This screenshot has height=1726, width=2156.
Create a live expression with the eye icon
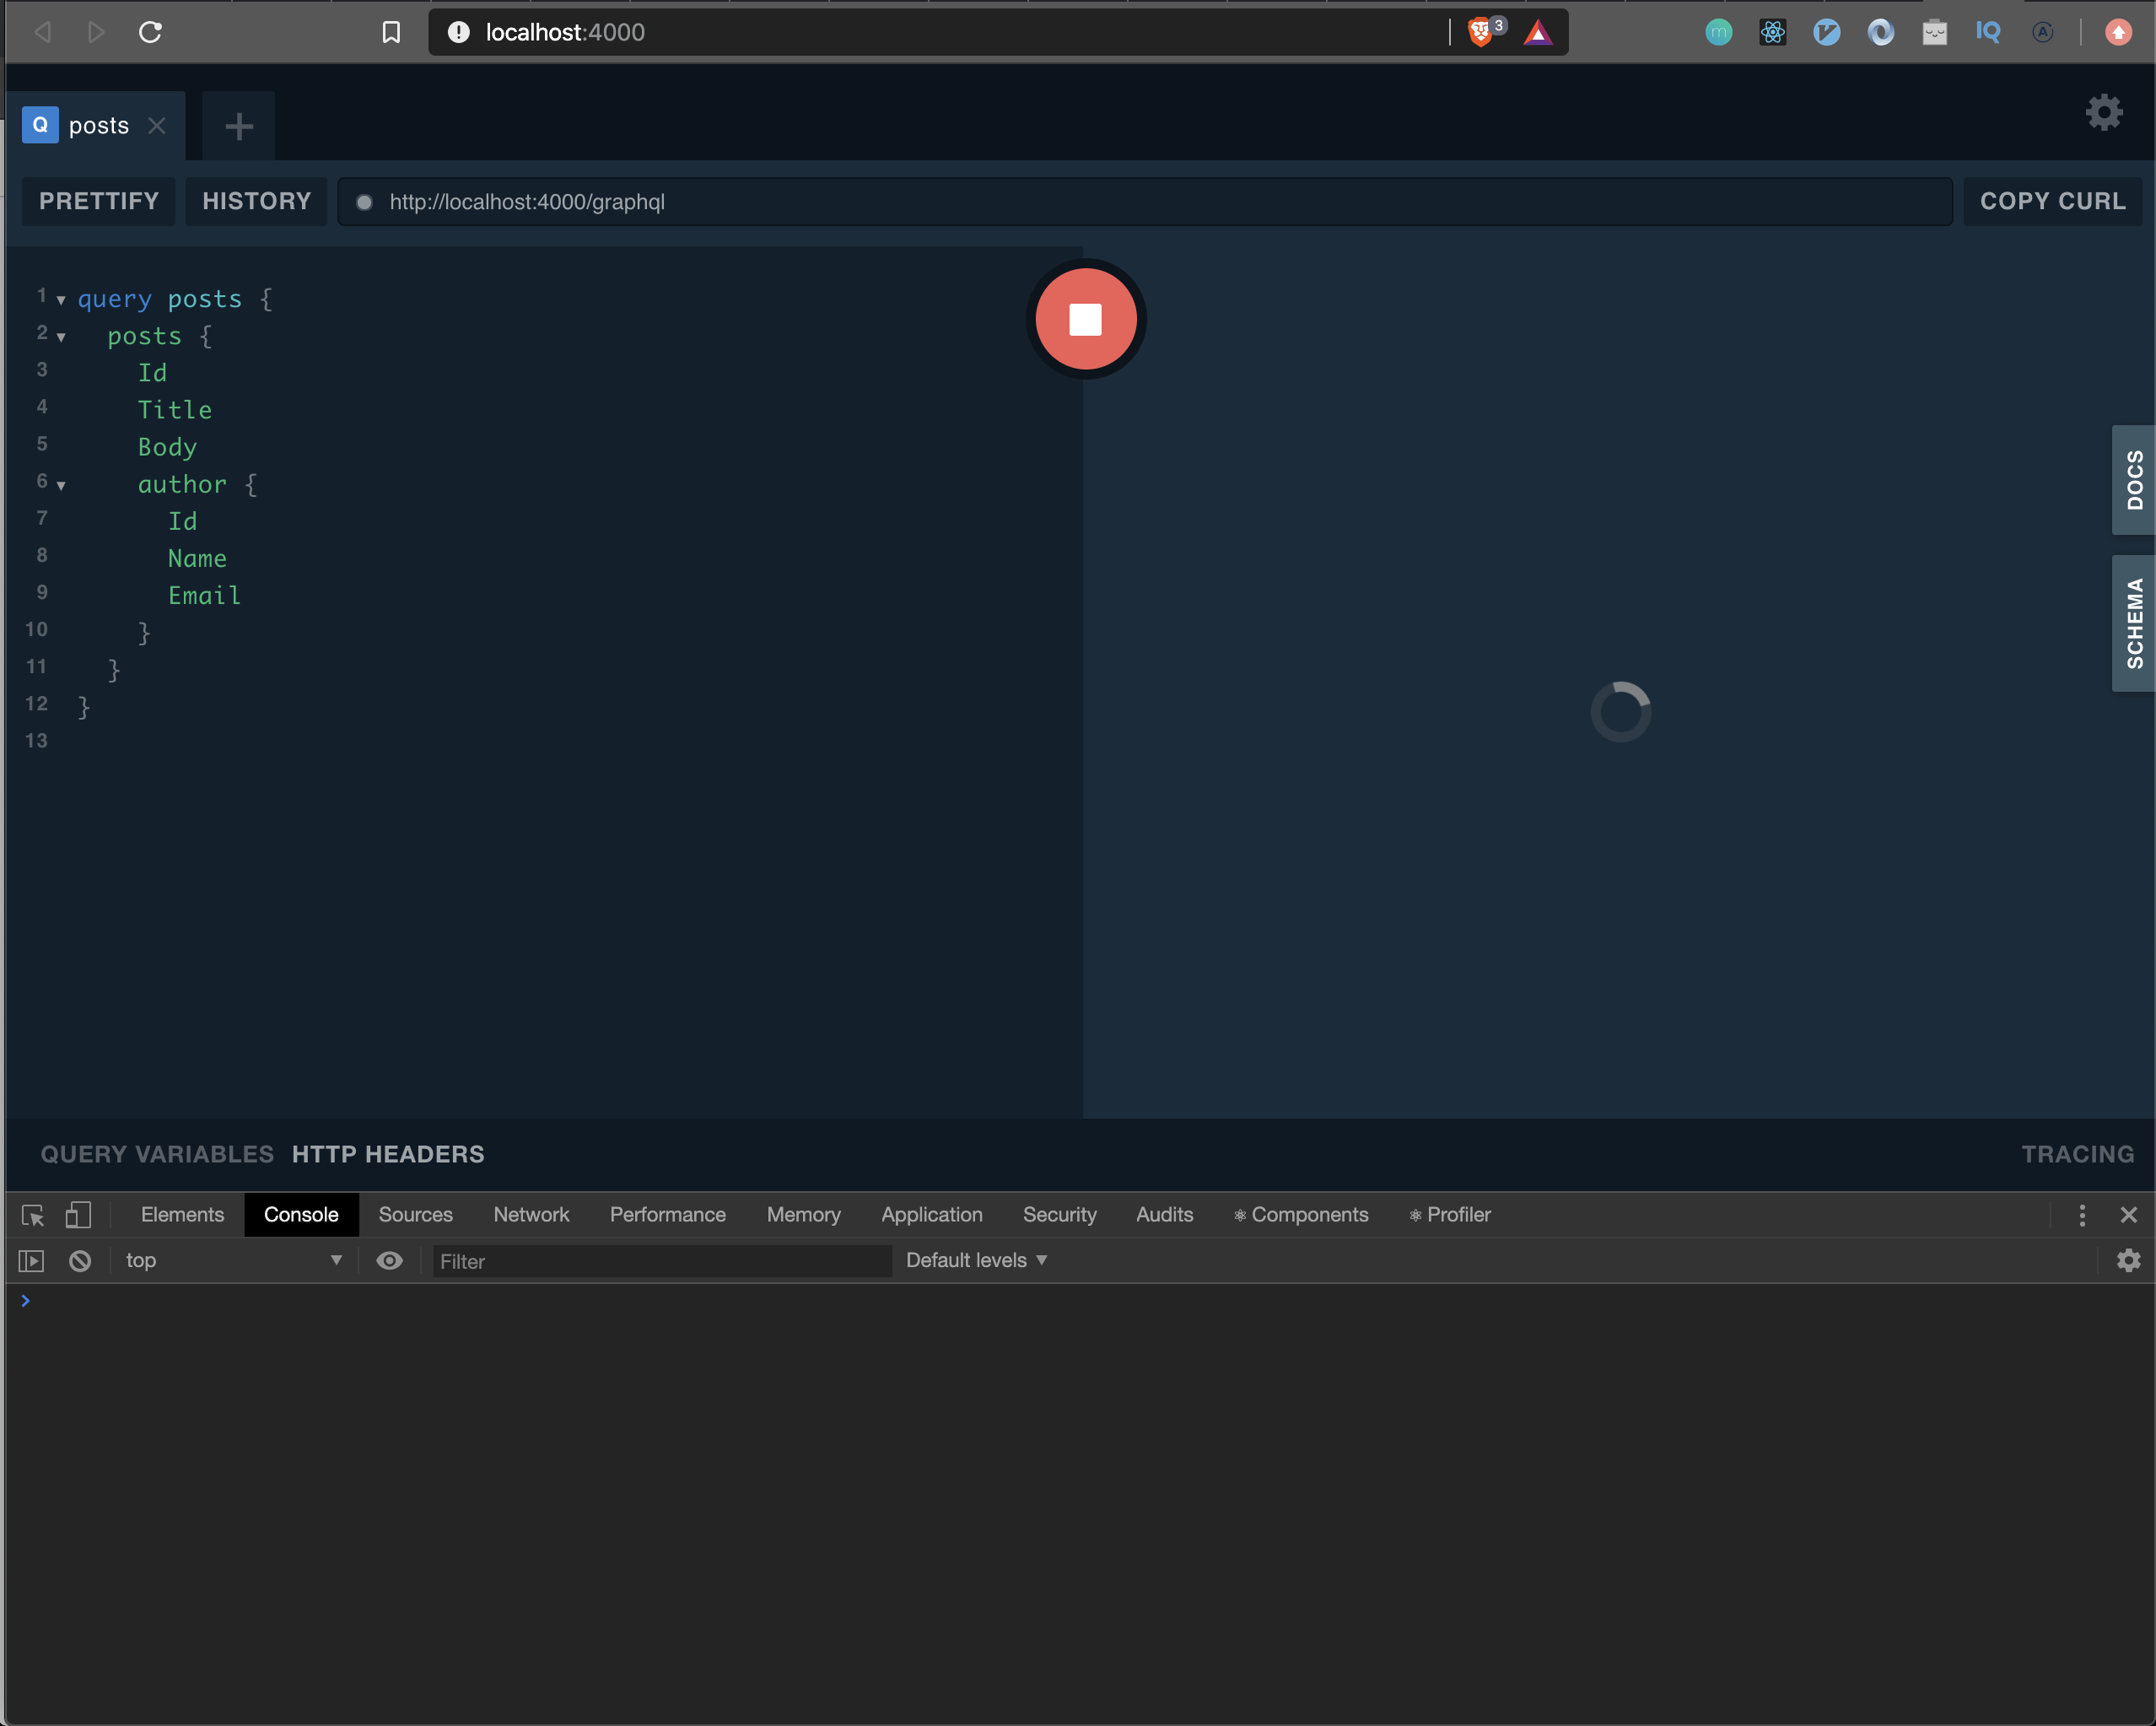(x=389, y=1260)
